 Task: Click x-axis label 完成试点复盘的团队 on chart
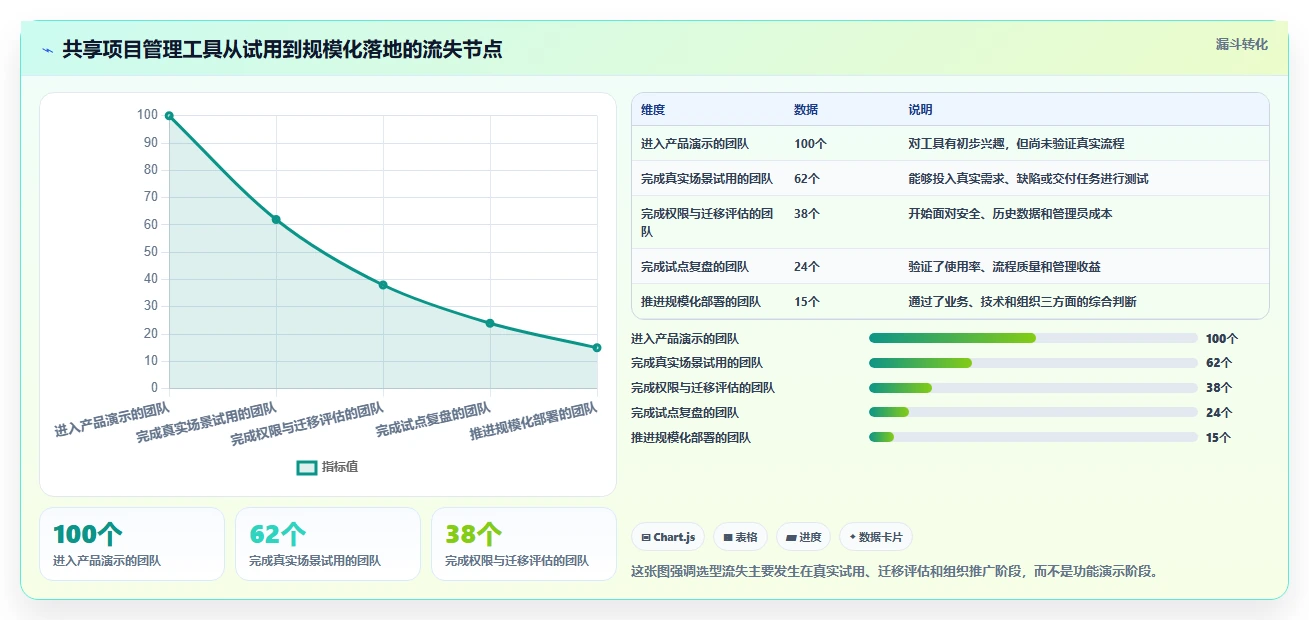tap(433, 420)
